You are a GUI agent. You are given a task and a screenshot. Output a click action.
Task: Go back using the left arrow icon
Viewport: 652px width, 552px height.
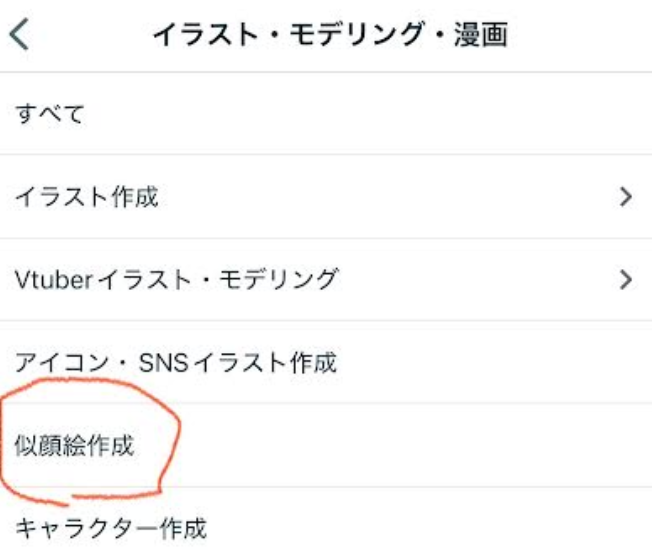(19, 34)
